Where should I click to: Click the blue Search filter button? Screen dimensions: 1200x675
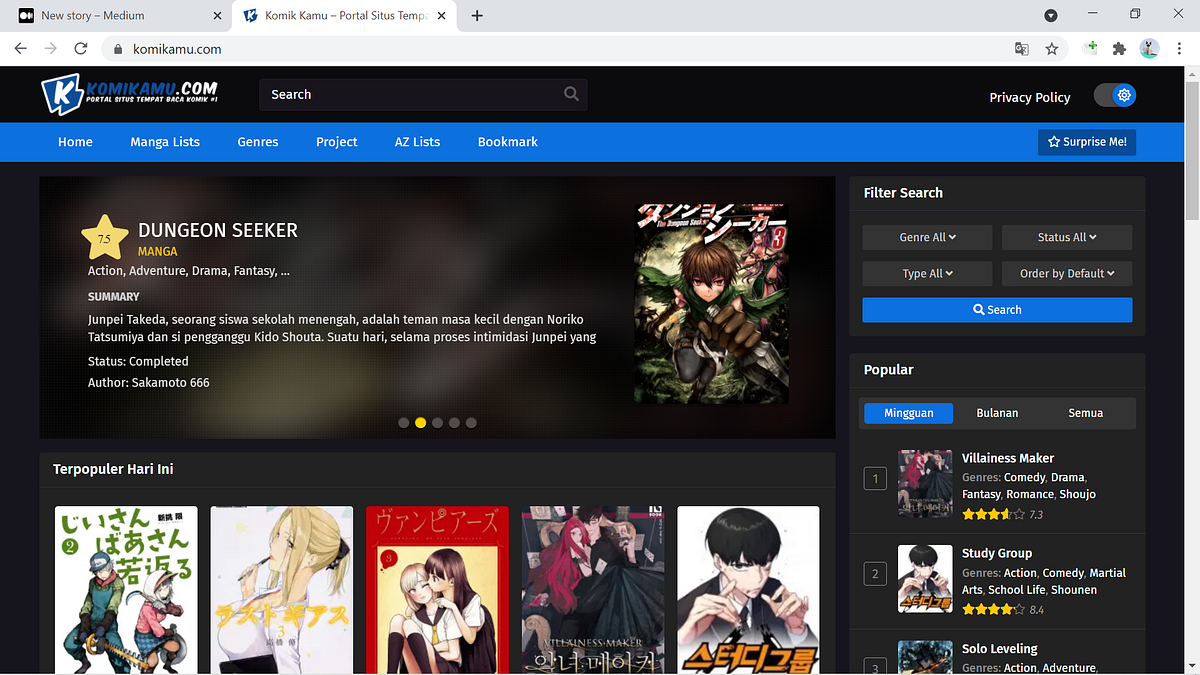(997, 310)
